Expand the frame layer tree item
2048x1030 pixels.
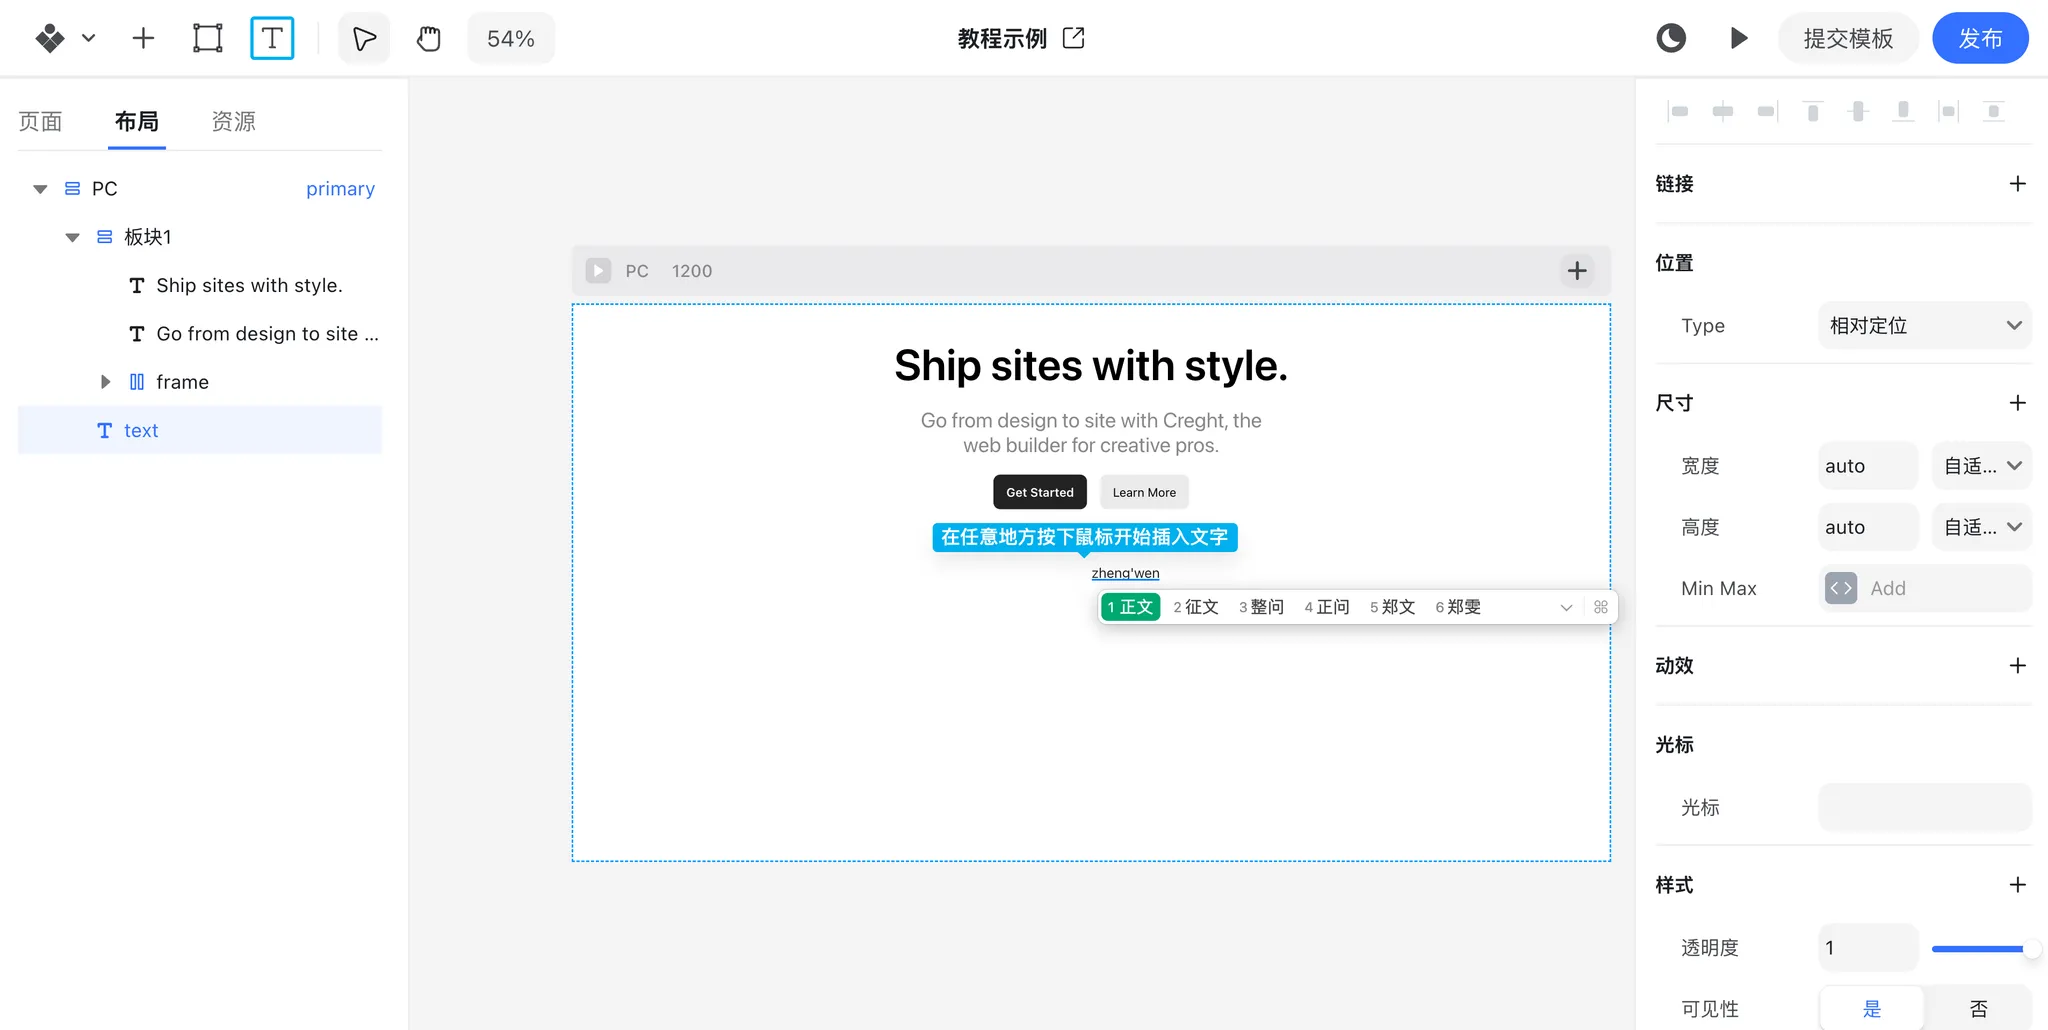tap(105, 382)
